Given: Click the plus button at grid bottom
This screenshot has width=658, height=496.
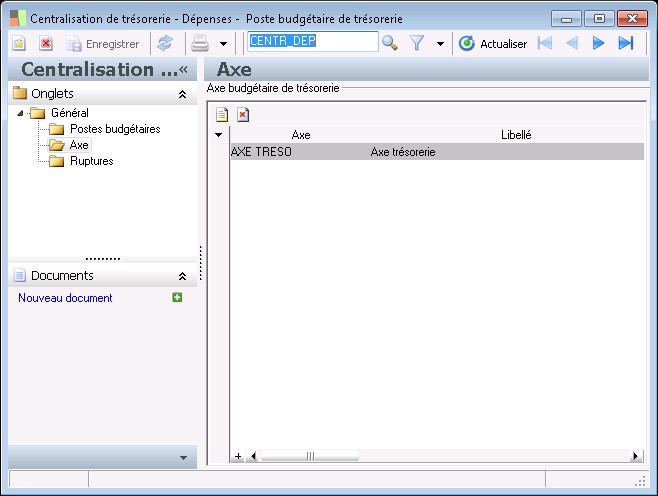Looking at the screenshot, I should 238,456.
